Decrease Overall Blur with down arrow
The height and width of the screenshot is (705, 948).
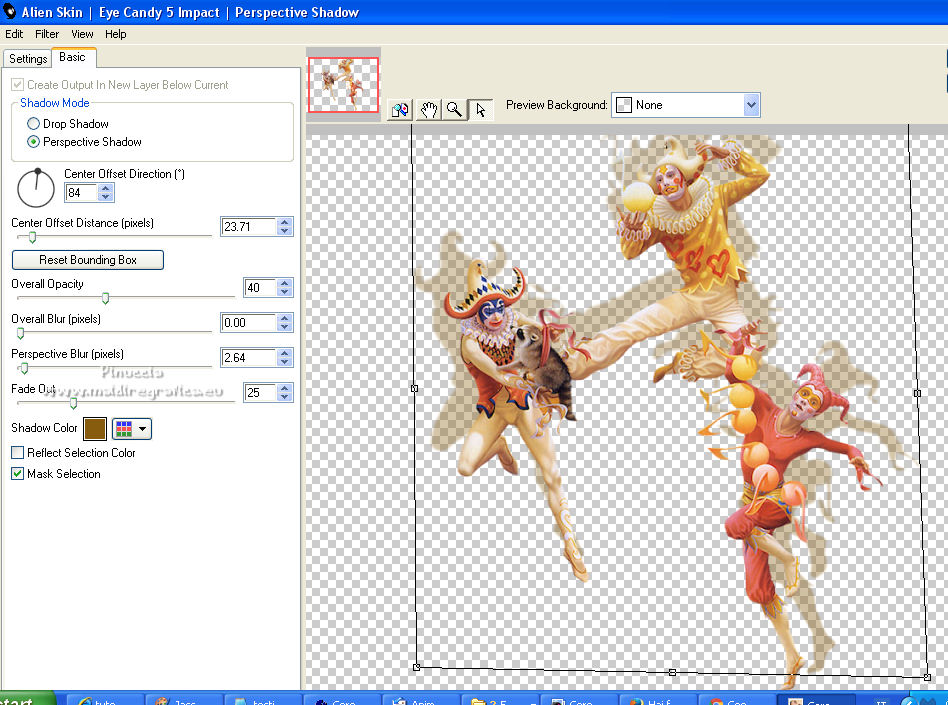tap(285, 327)
